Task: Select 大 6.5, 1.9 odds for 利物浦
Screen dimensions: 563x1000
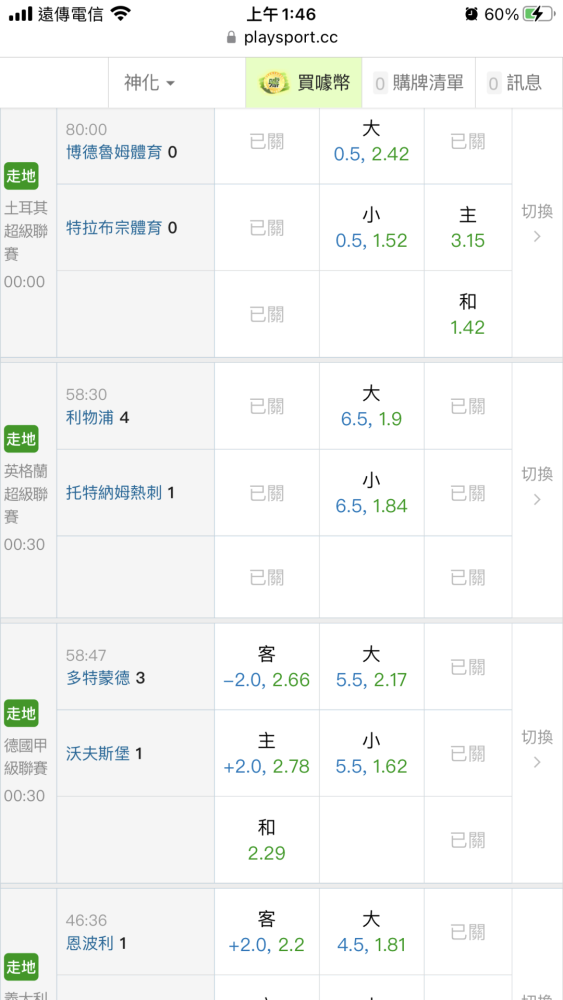Action: (x=372, y=406)
